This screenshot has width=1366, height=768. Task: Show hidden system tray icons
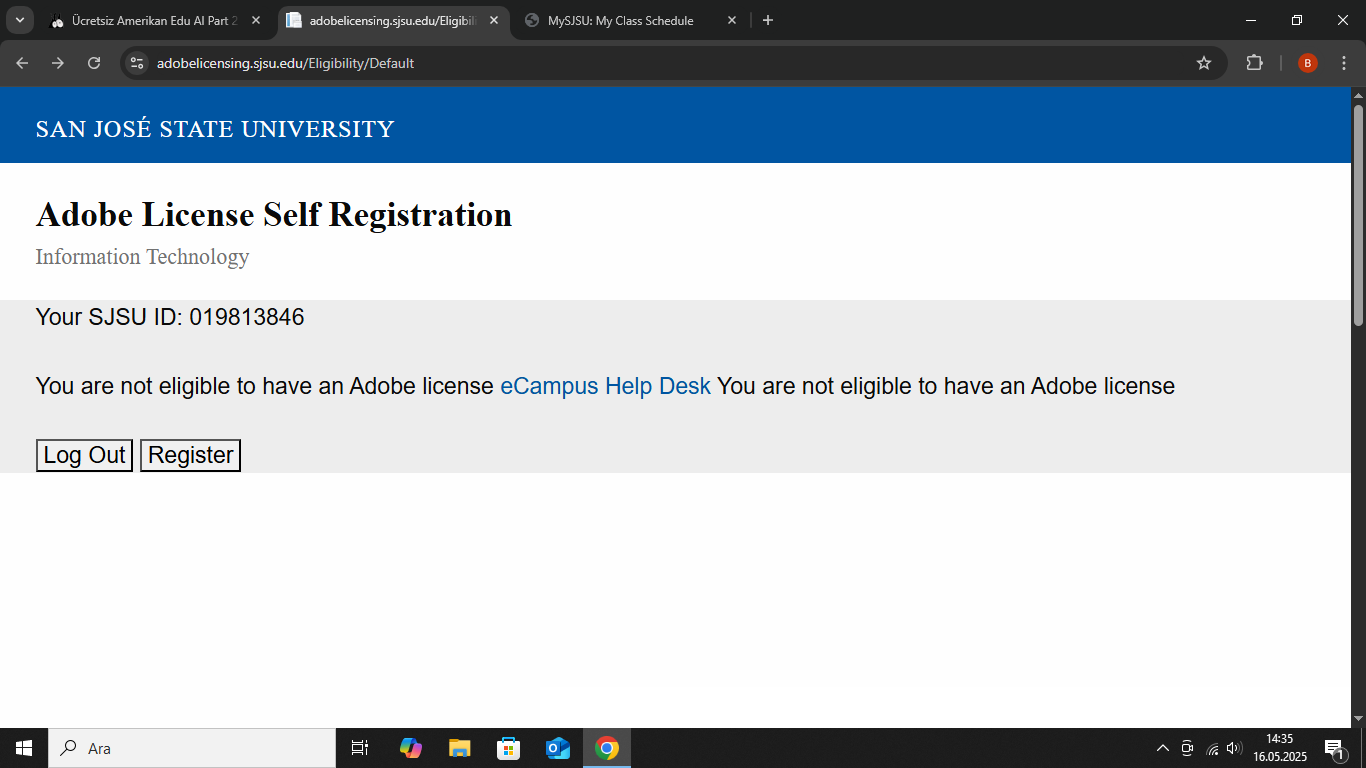(x=1163, y=748)
